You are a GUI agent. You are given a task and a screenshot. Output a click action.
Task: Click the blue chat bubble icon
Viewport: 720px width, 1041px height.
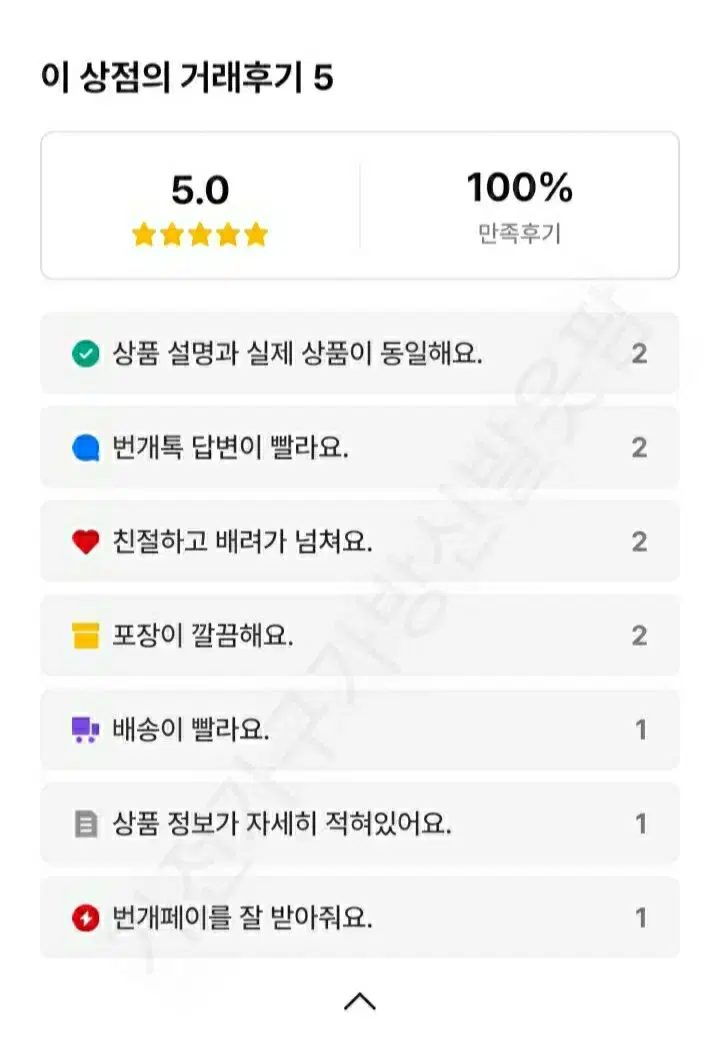pos(85,447)
